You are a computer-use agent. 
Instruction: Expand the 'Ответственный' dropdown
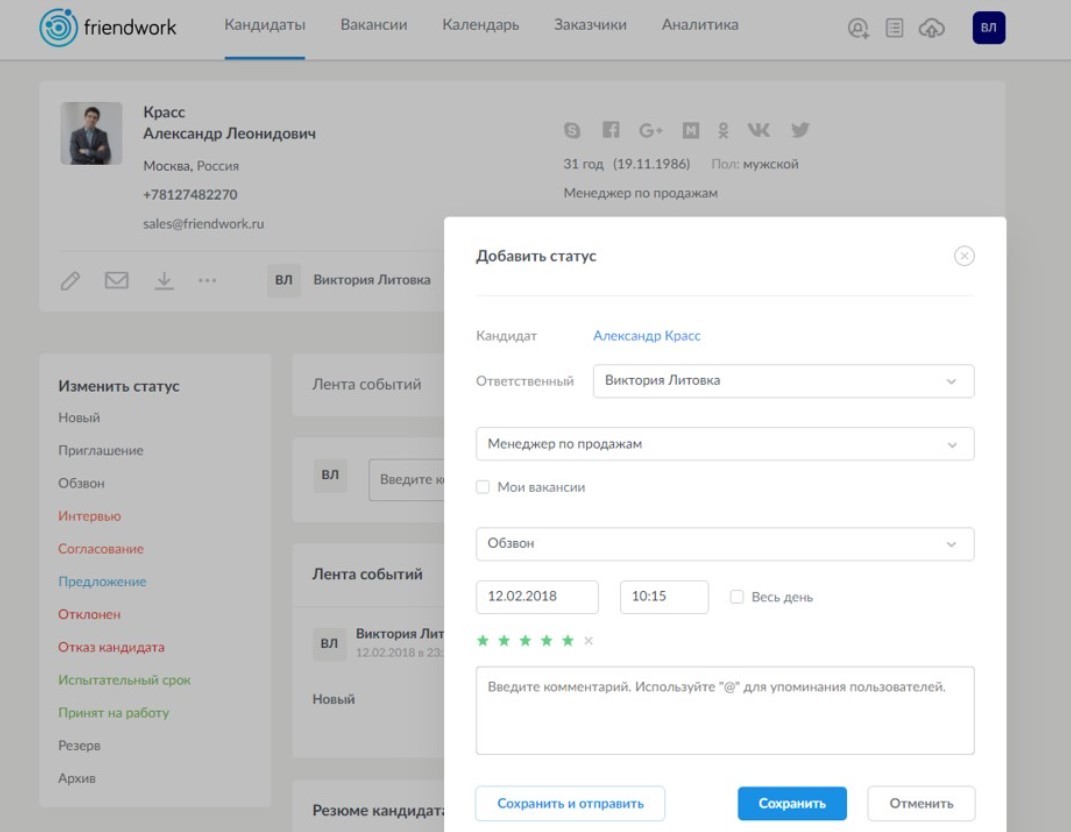pyautogui.click(x=783, y=381)
